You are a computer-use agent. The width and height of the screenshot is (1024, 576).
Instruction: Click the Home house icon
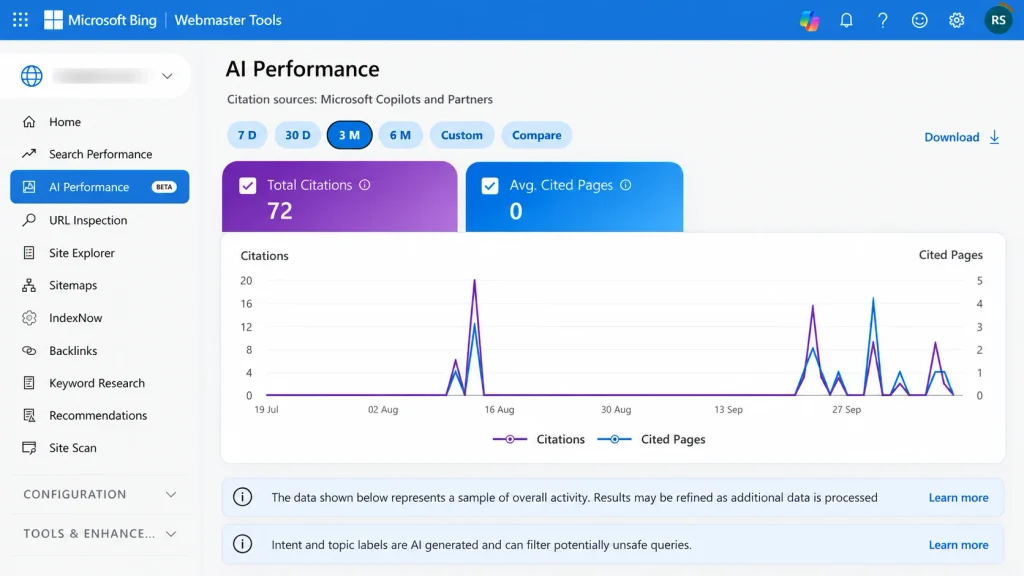click(x=29, y=121)
